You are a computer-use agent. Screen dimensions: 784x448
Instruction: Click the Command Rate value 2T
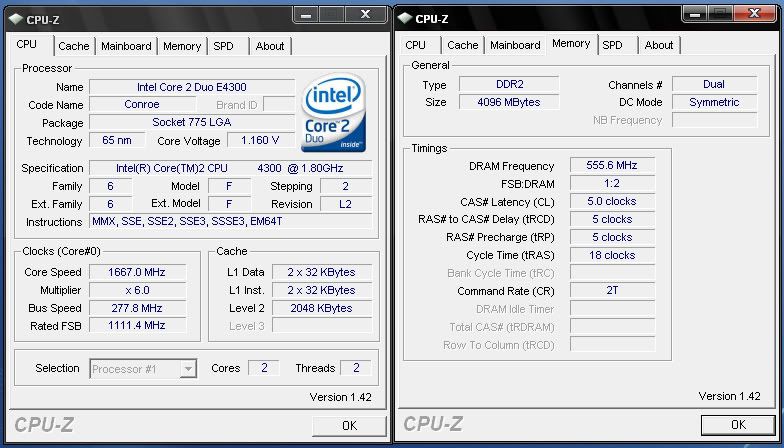[612, 290]
